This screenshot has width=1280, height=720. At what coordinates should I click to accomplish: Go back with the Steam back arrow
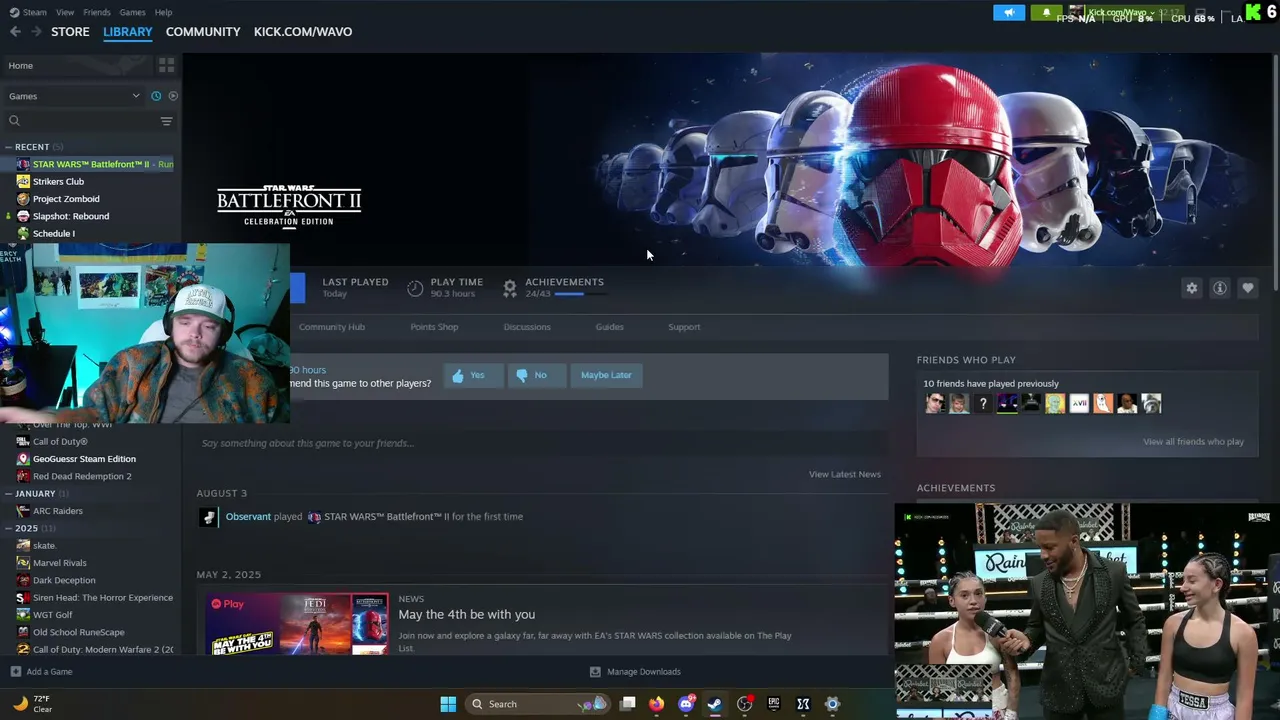(15, 32)
